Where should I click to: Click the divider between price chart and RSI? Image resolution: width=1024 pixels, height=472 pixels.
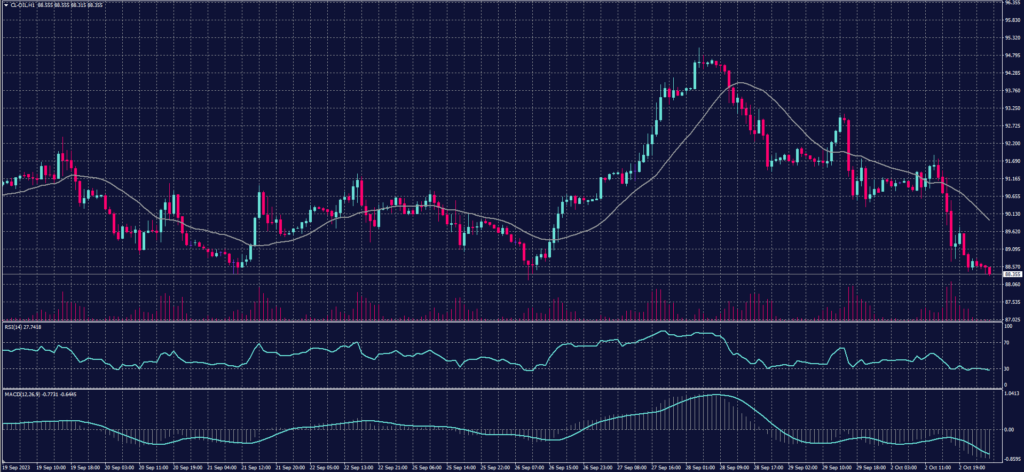pyautogui.click(x=500, y=322)
